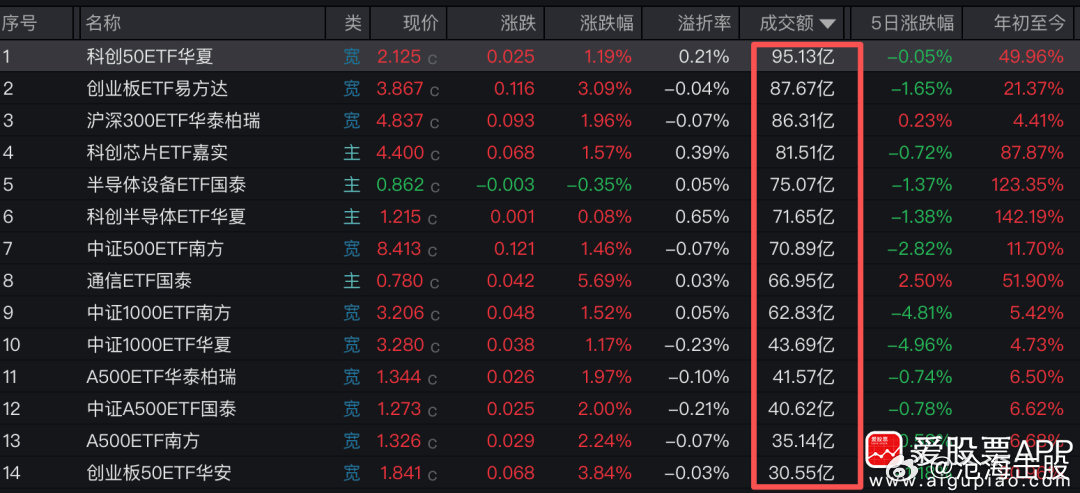This screenshot has width=1080, height=493.
Task: Select the 创业板50ETF华安 row name
Action: coord(158,472)
